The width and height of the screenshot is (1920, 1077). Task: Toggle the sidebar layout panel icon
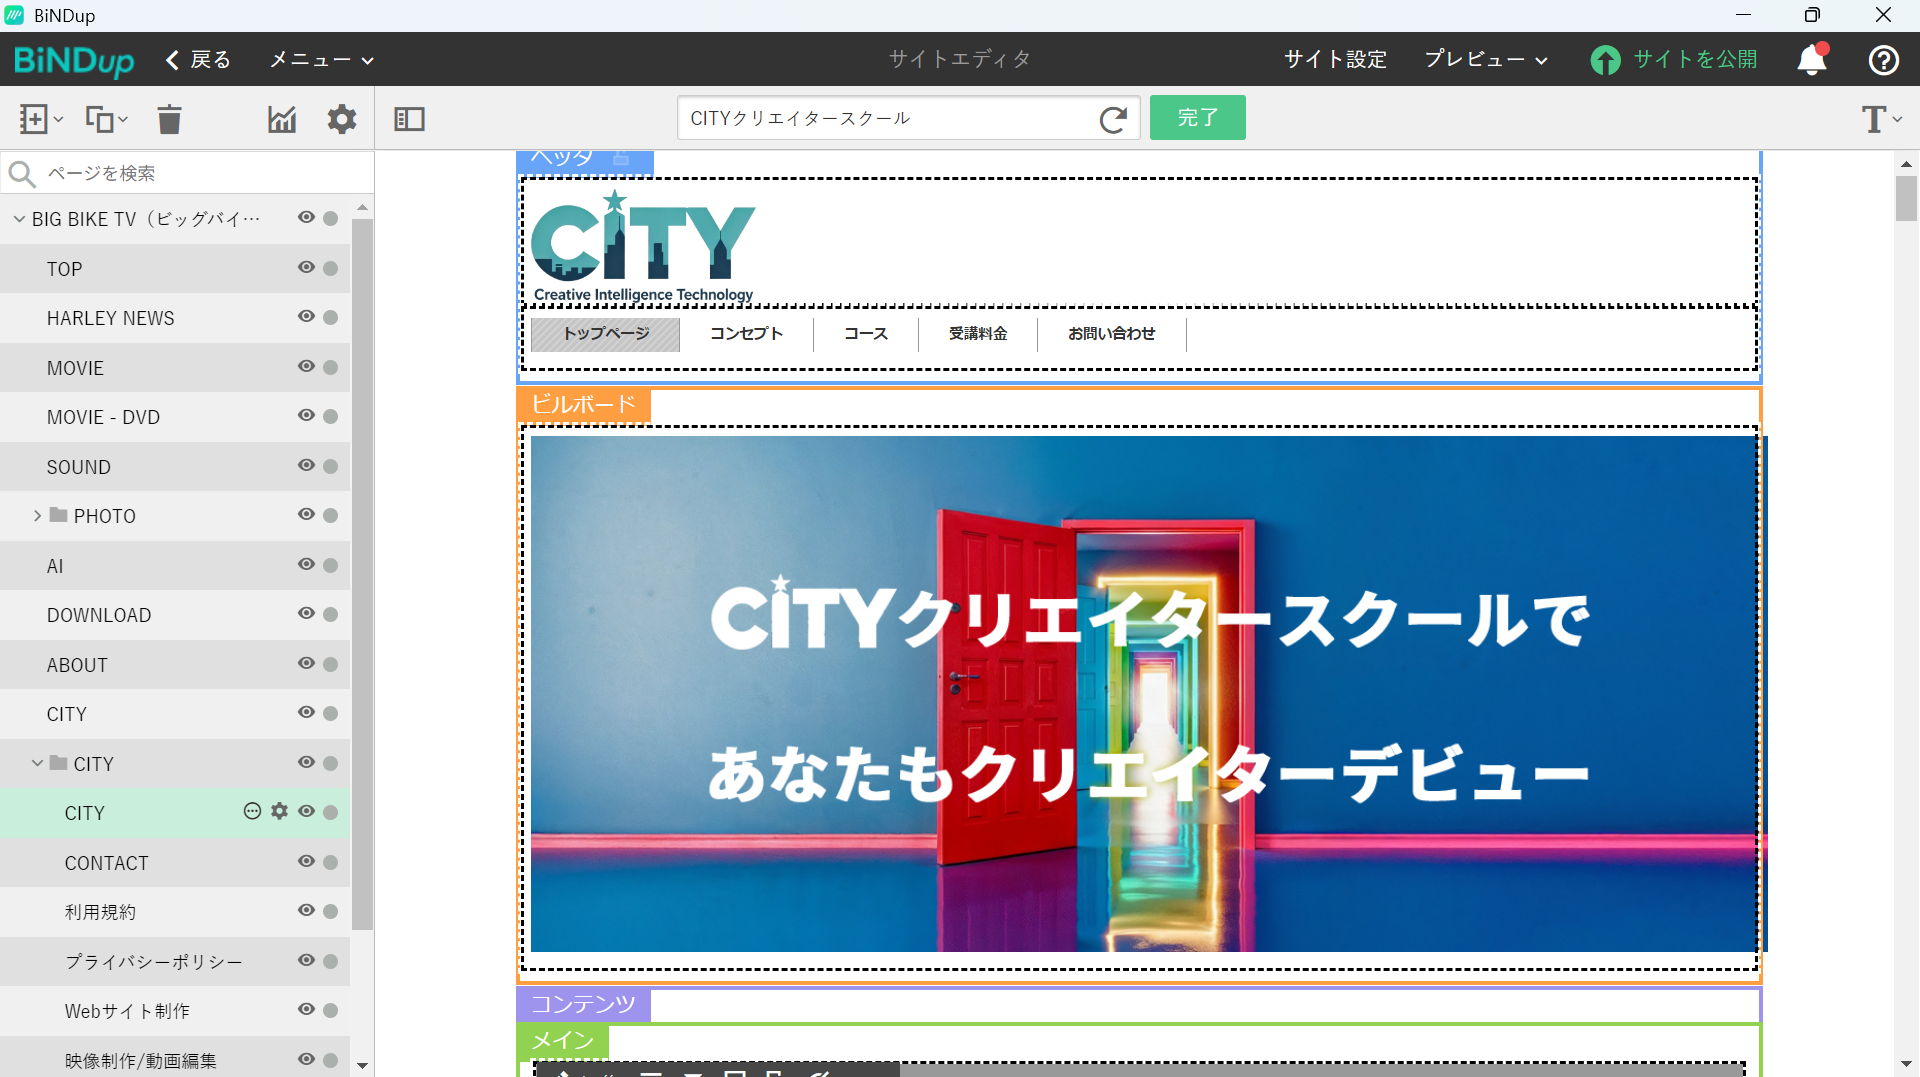click(x=409, y=118)
